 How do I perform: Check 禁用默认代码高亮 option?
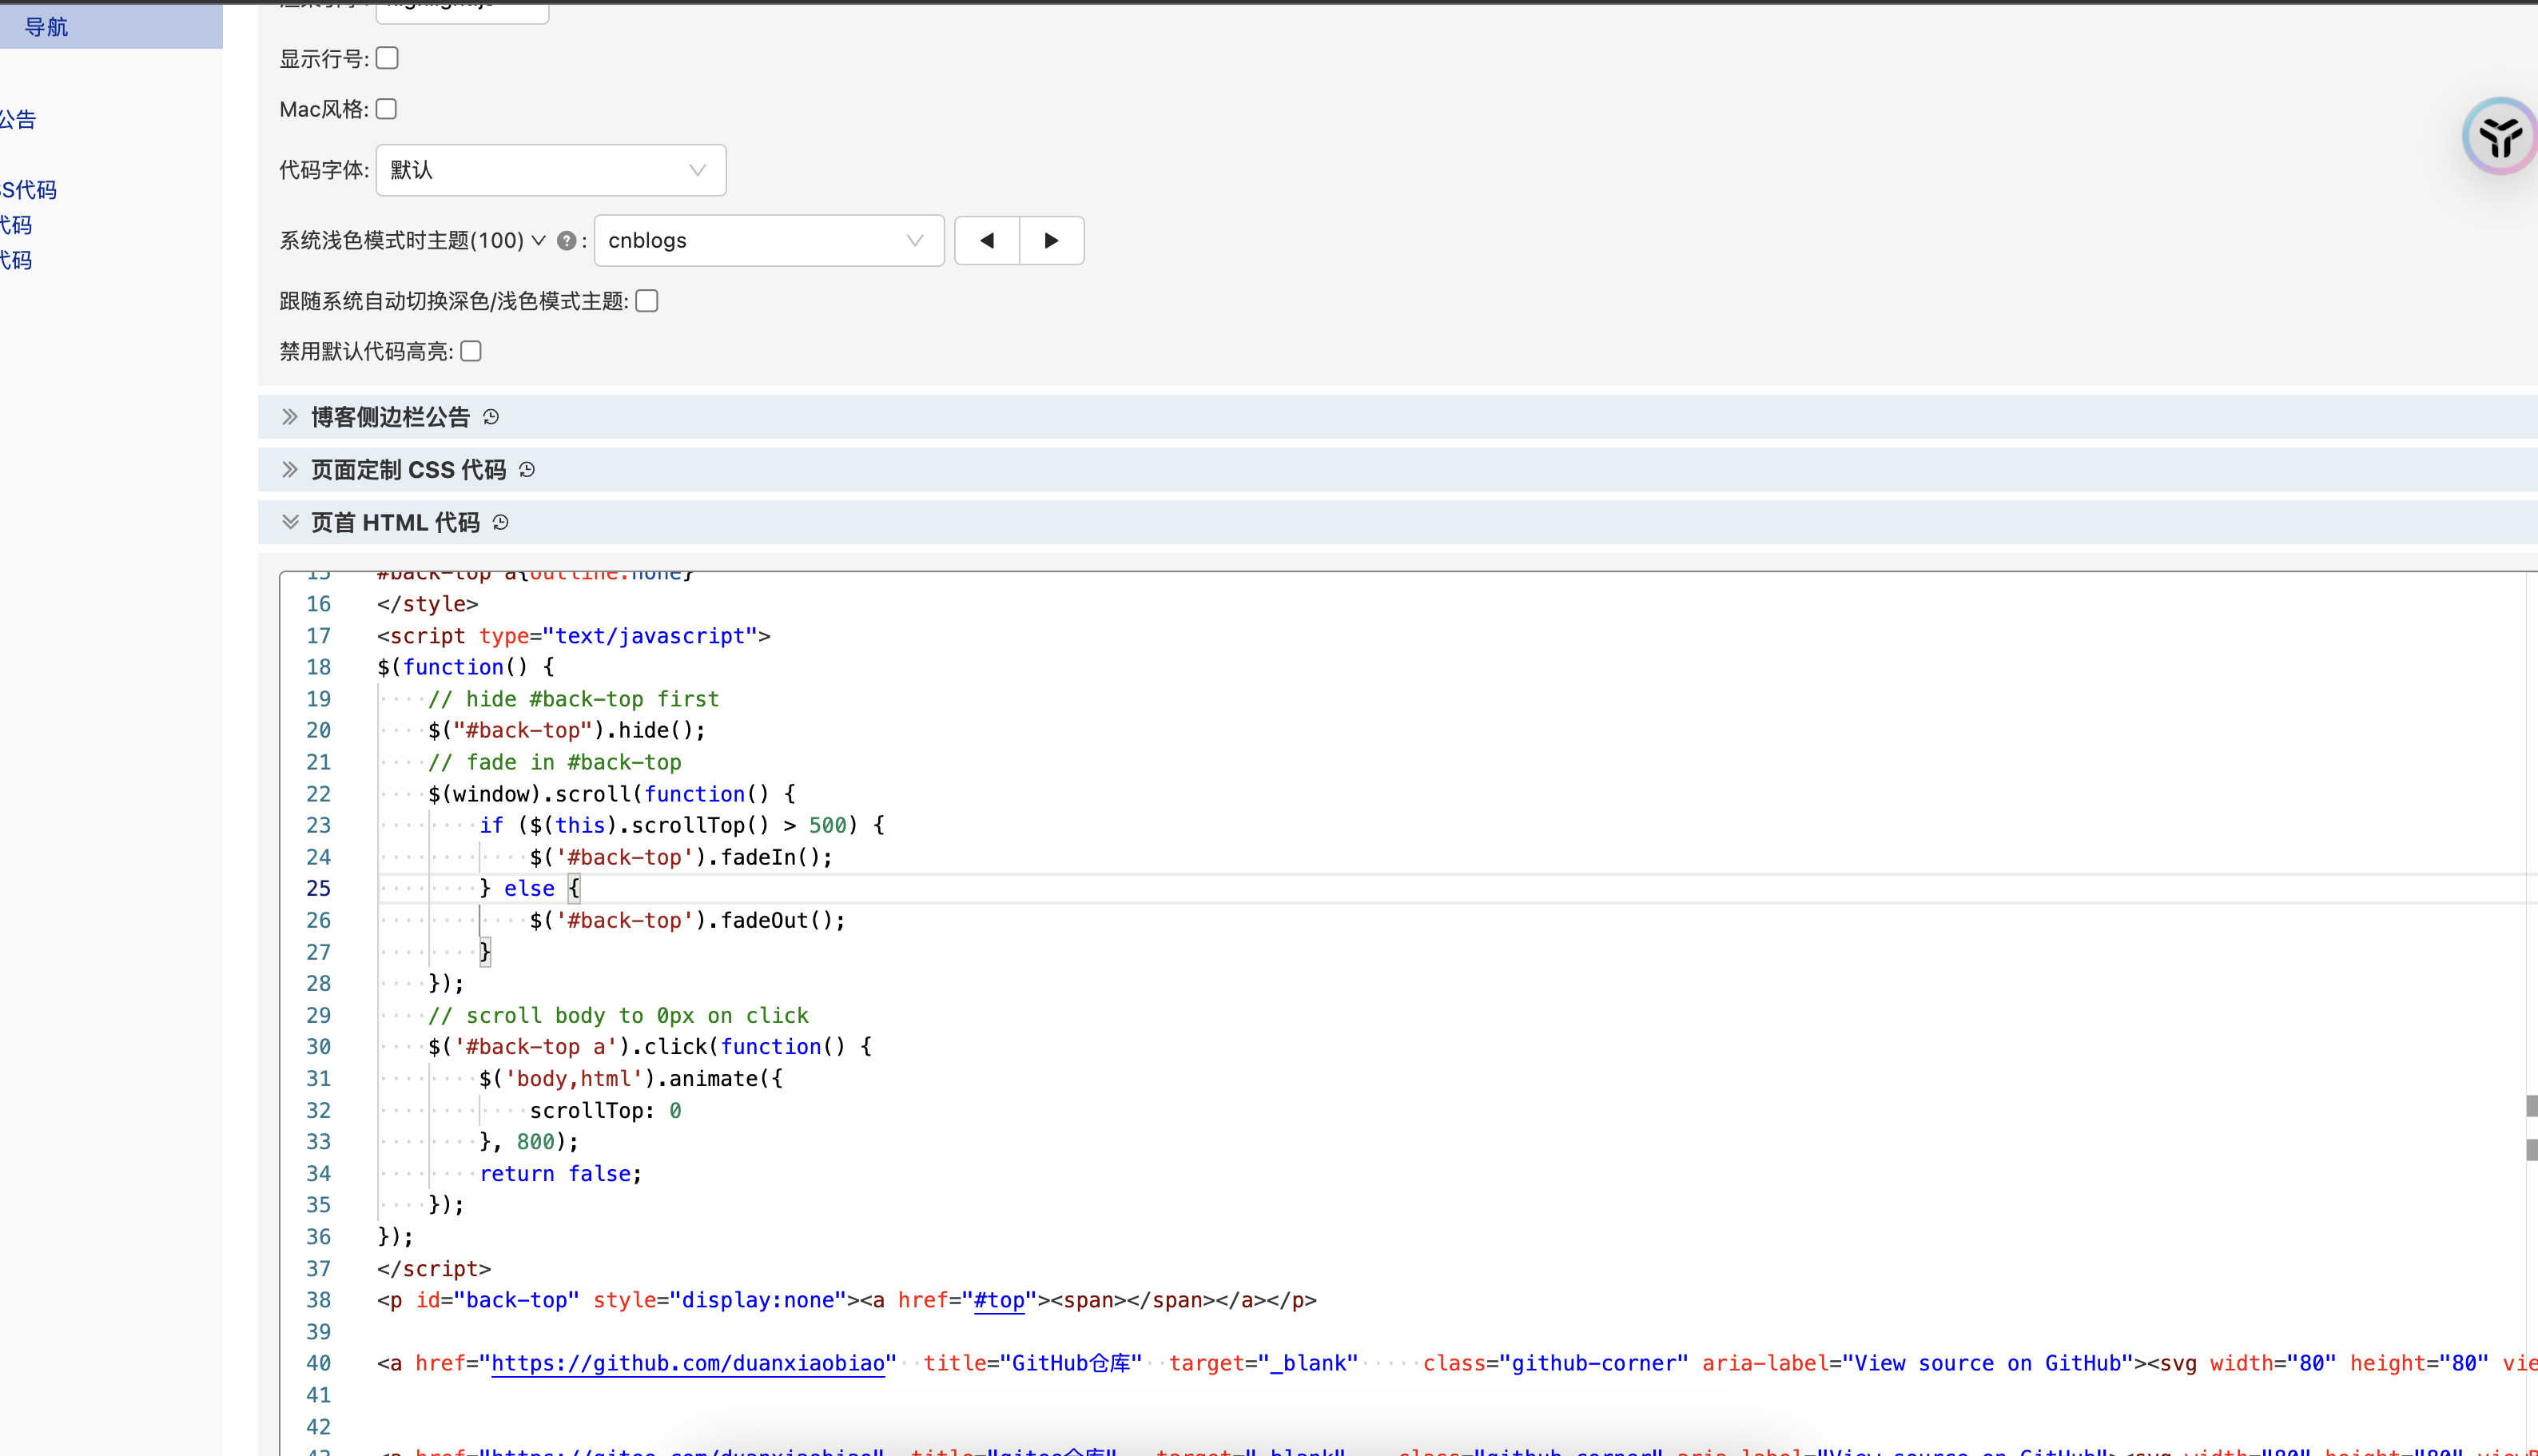coord(471,351)
